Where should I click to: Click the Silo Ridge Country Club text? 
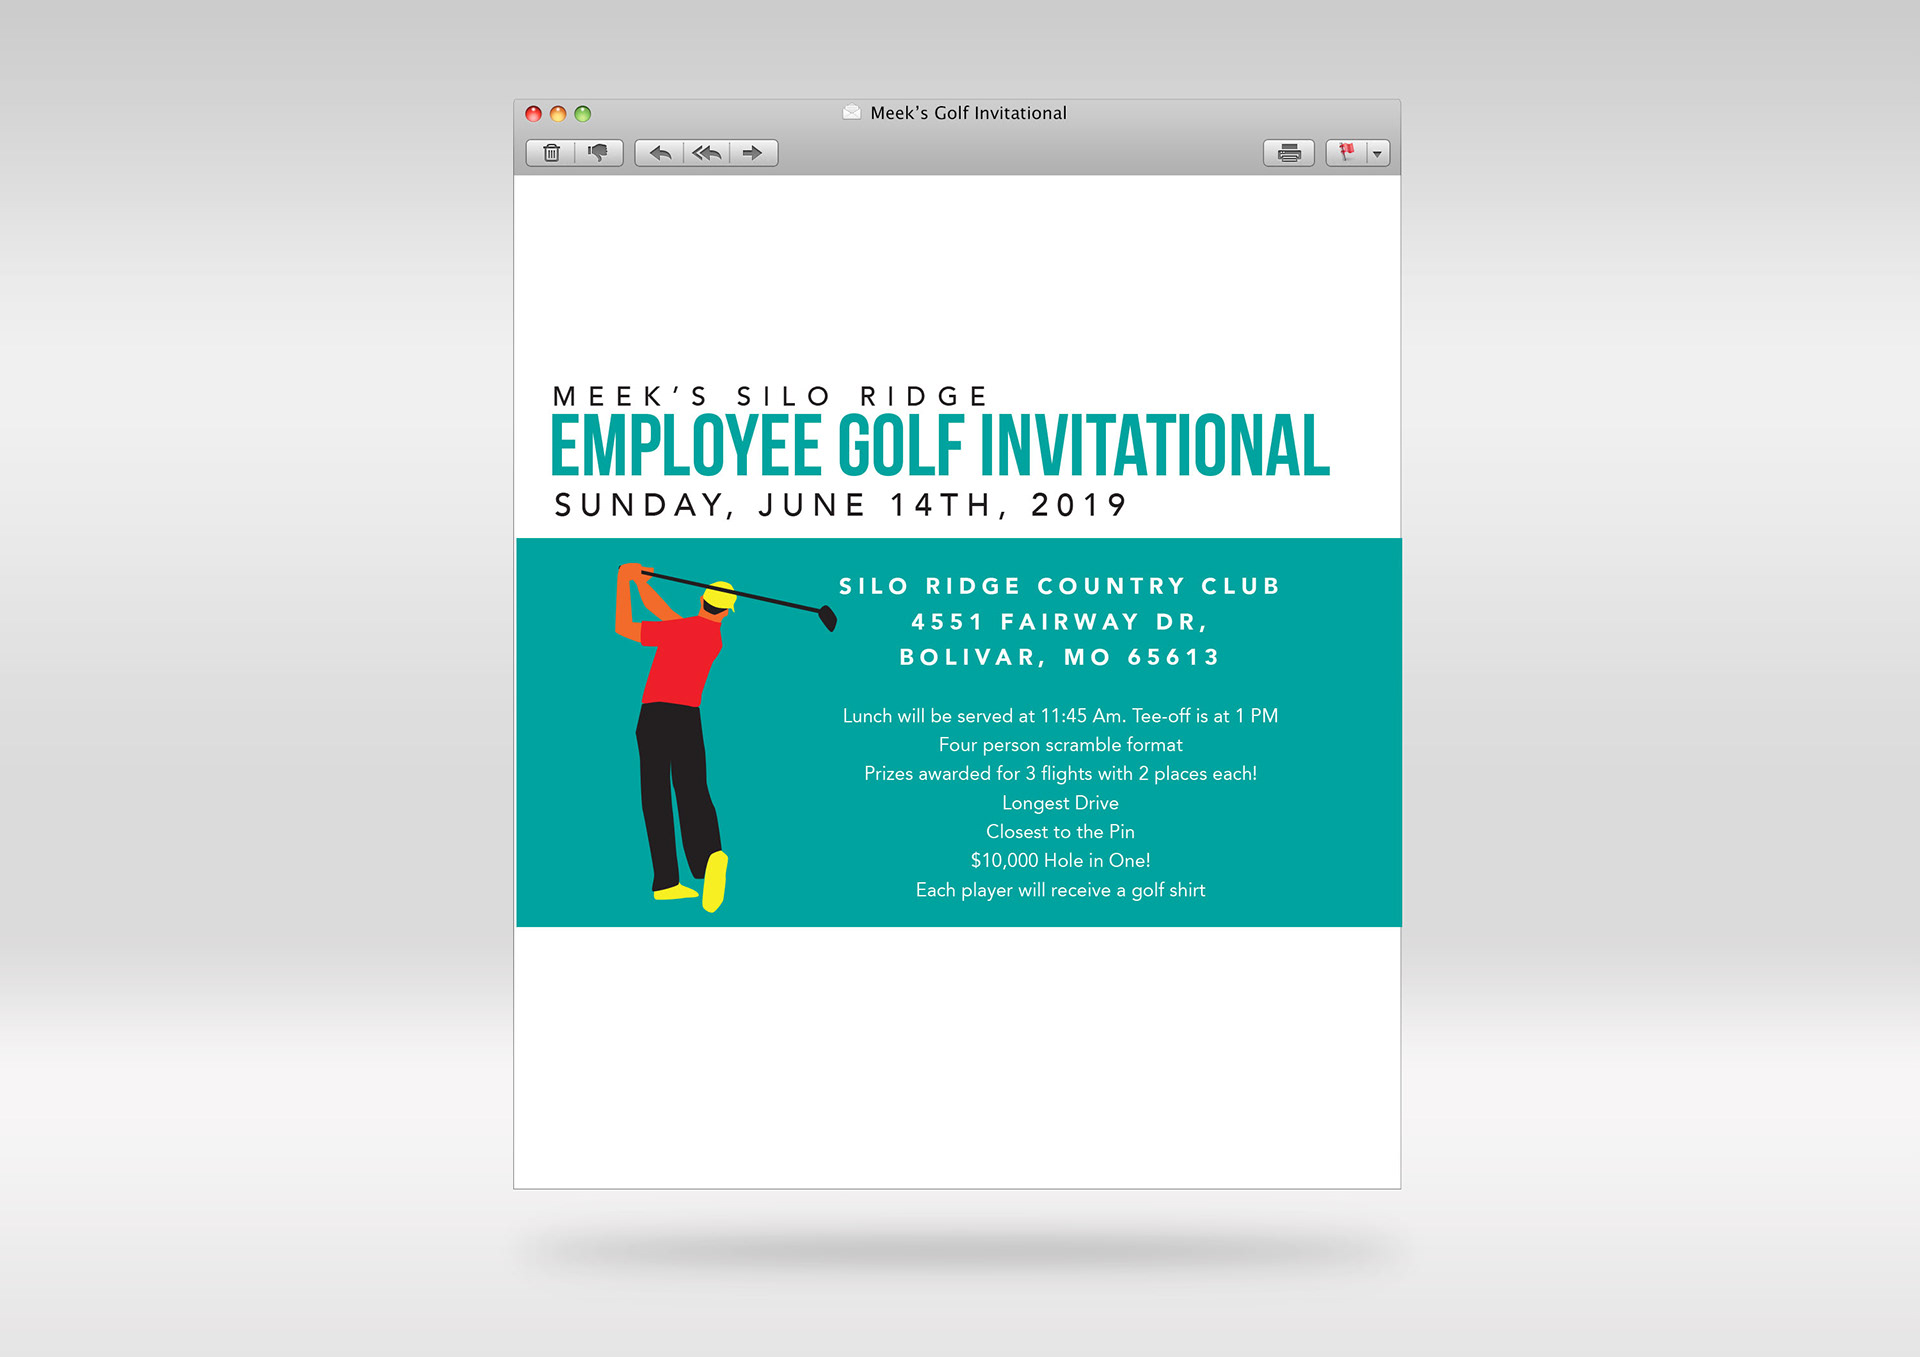pyautogui.click(x=1059, y=586)
